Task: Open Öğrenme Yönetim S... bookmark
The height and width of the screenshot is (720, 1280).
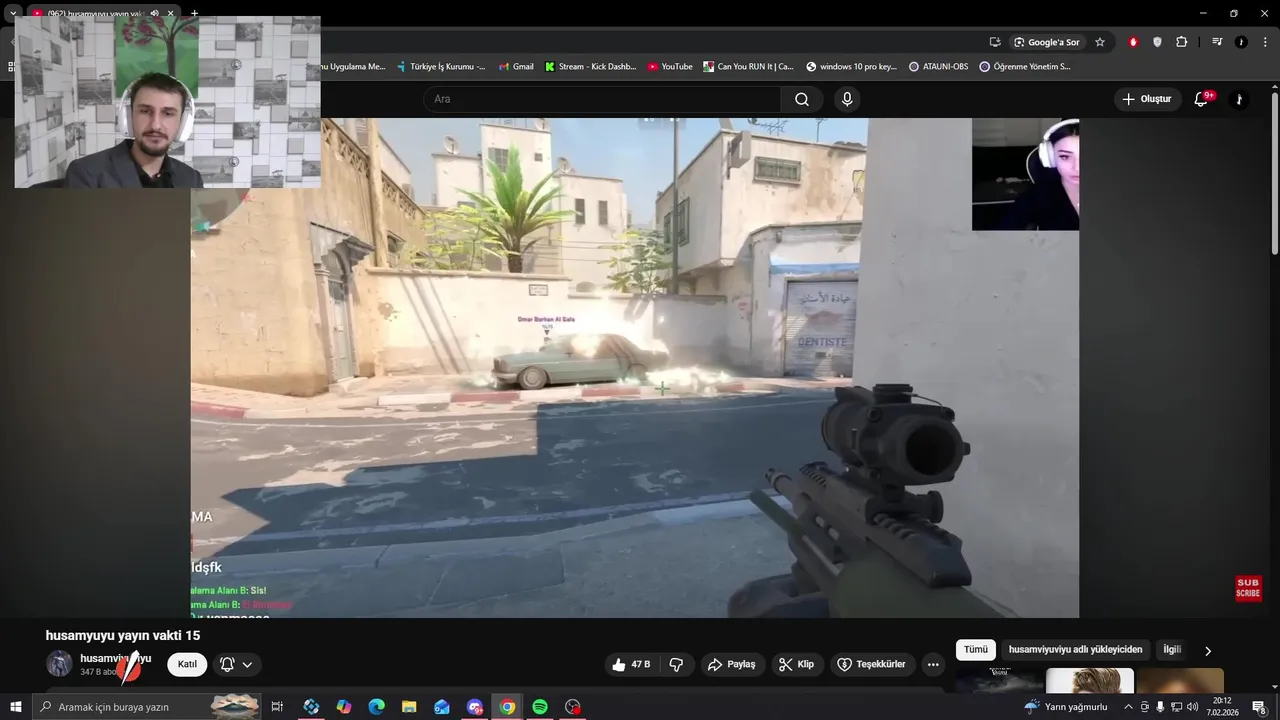Action: [x=1025, y=67]
